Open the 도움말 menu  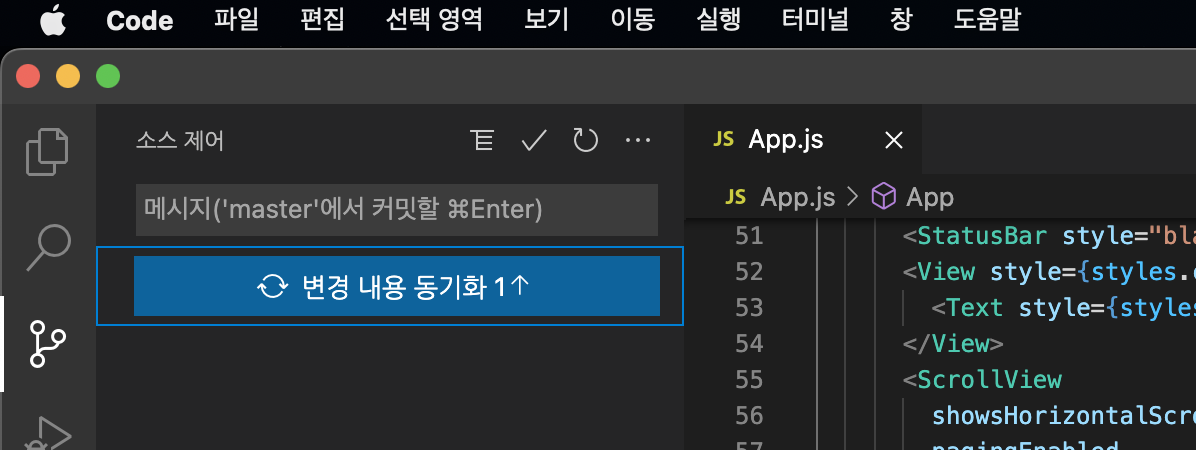987,21
